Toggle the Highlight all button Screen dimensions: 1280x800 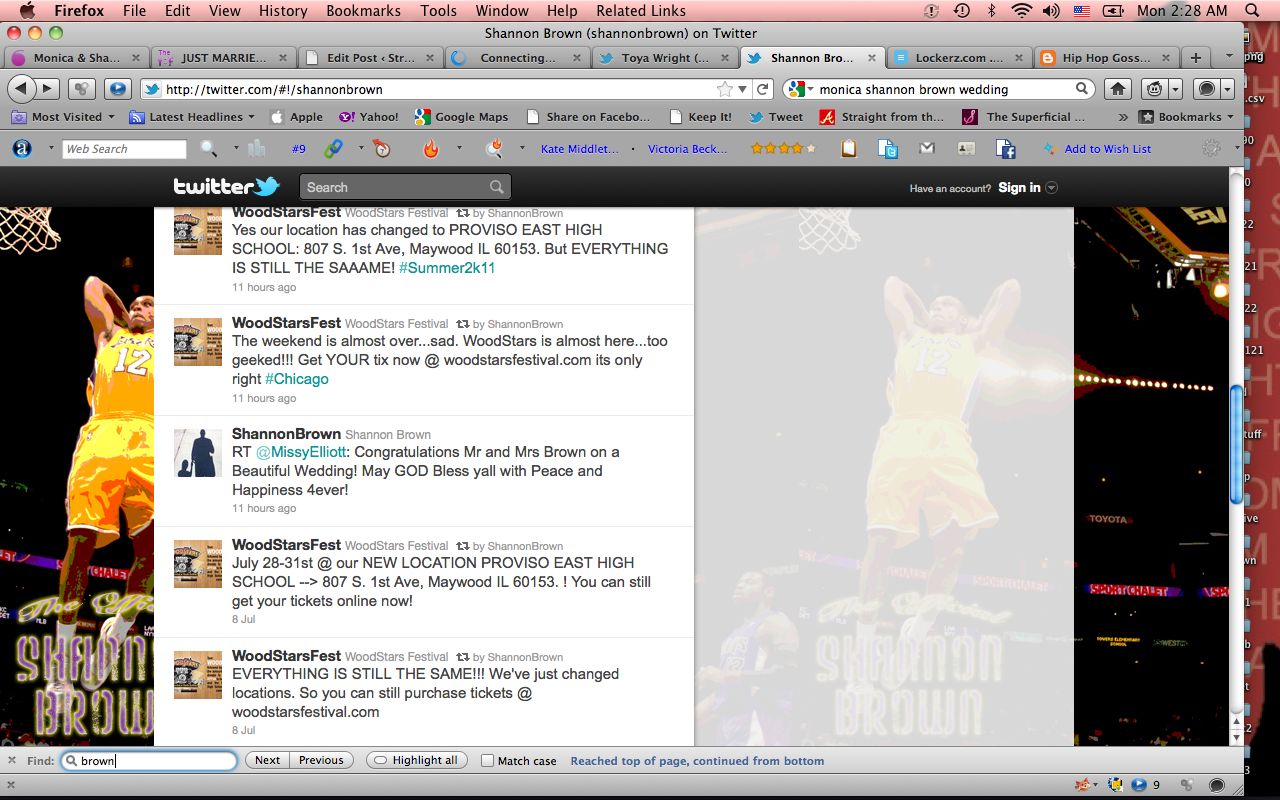[416, 760]
